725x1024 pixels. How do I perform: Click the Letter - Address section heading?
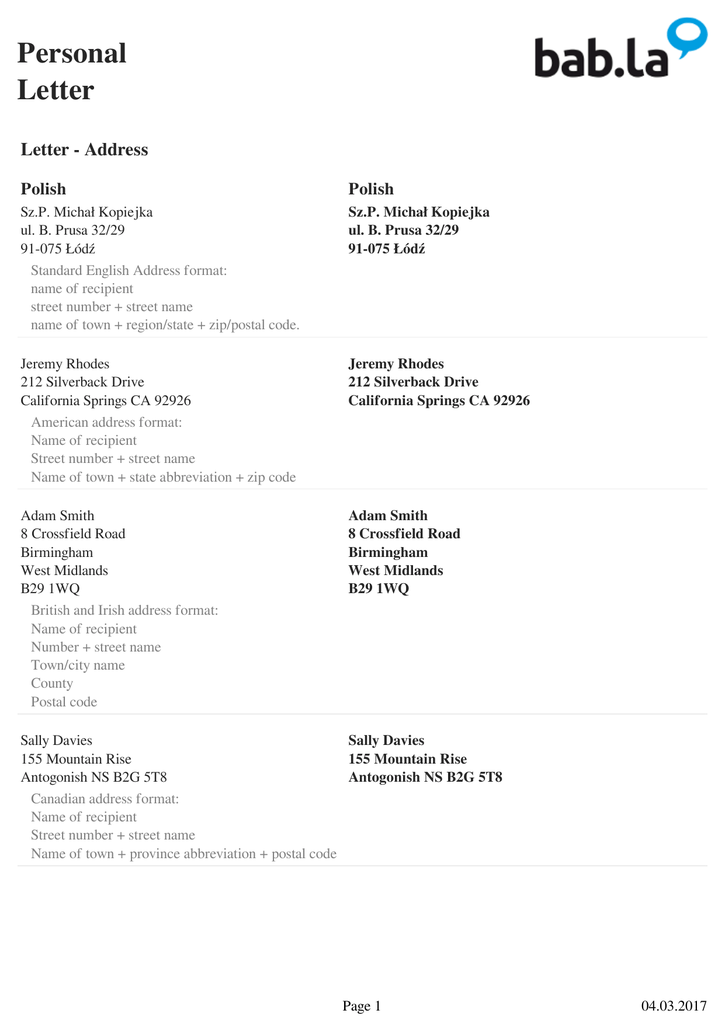pyautogui.click(x=84, y=150)
